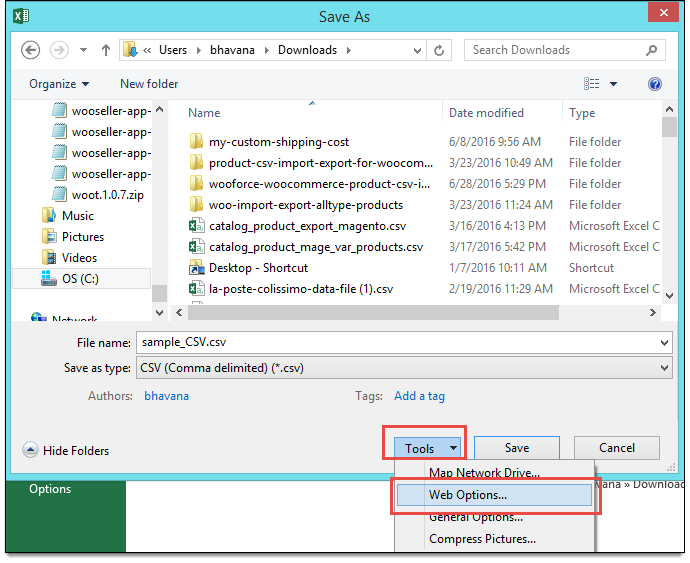Choose Map Network Drive menu entry
Image resolution: width=690 pixels, height=563 pixels.
[x=484, y=472]
